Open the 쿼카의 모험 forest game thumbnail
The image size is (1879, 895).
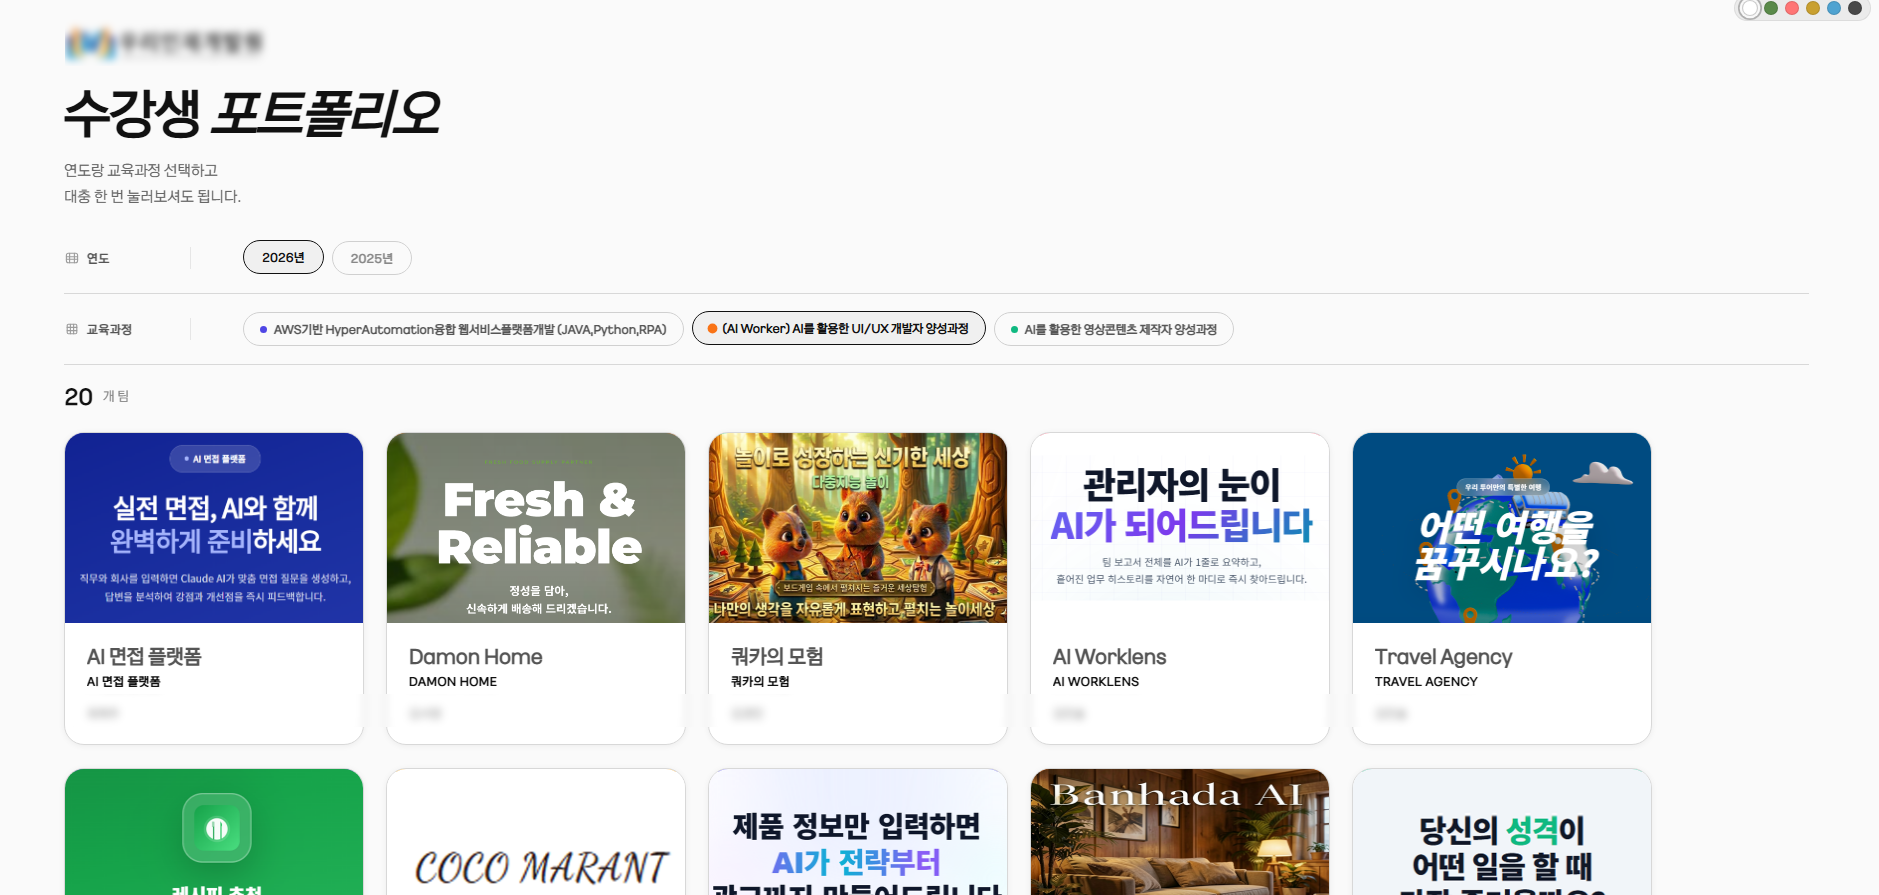tap(858, 528)
